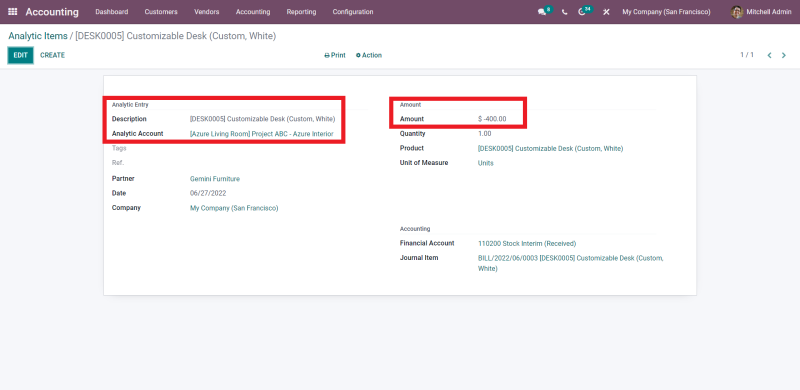Click the Accounting section heading in form
Image resolution: width=800 pixels, height=390 pixels.
pyautogui.click(x=415, y=229)
